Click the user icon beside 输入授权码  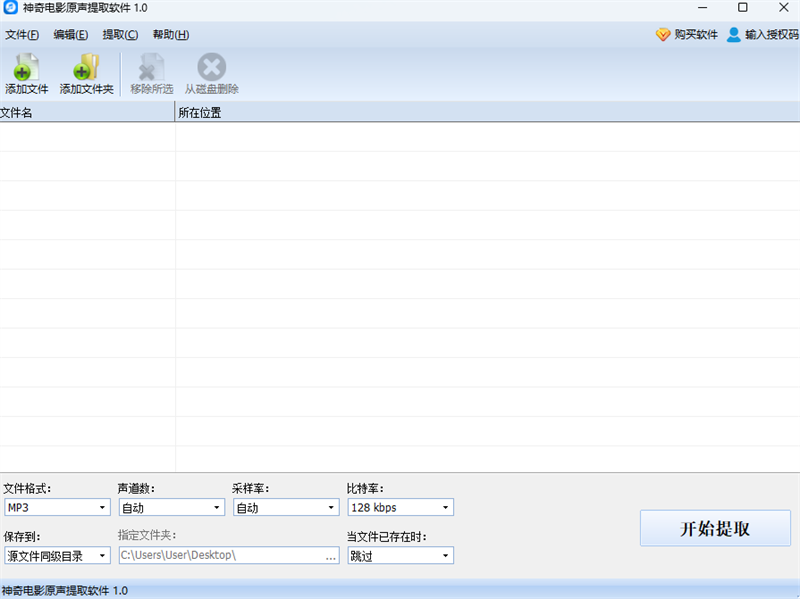pos(733,34)
